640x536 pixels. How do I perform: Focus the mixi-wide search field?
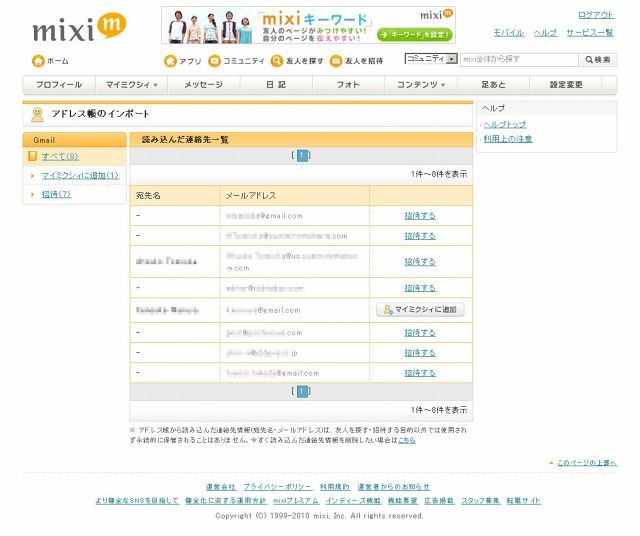pos(519,59)
